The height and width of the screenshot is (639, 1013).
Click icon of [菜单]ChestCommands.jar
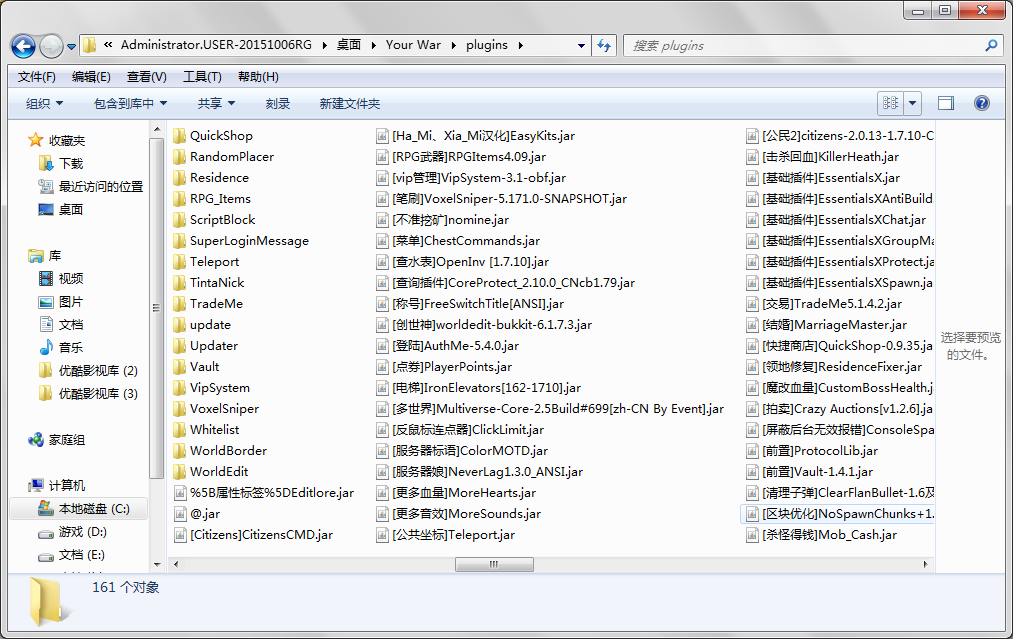tap(382, 241)
